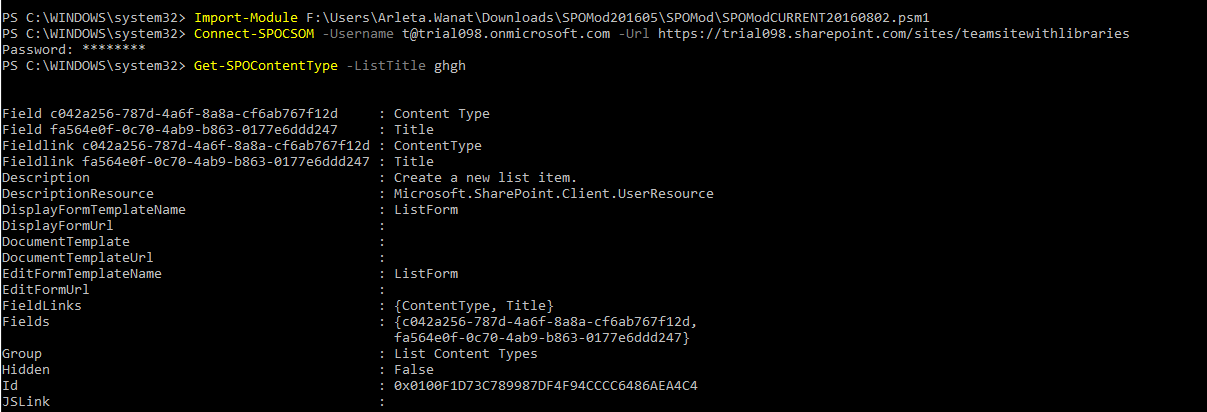Screen dimensions: 1207x412
Task: Click the ghgh list title argument
Action: 450,66
